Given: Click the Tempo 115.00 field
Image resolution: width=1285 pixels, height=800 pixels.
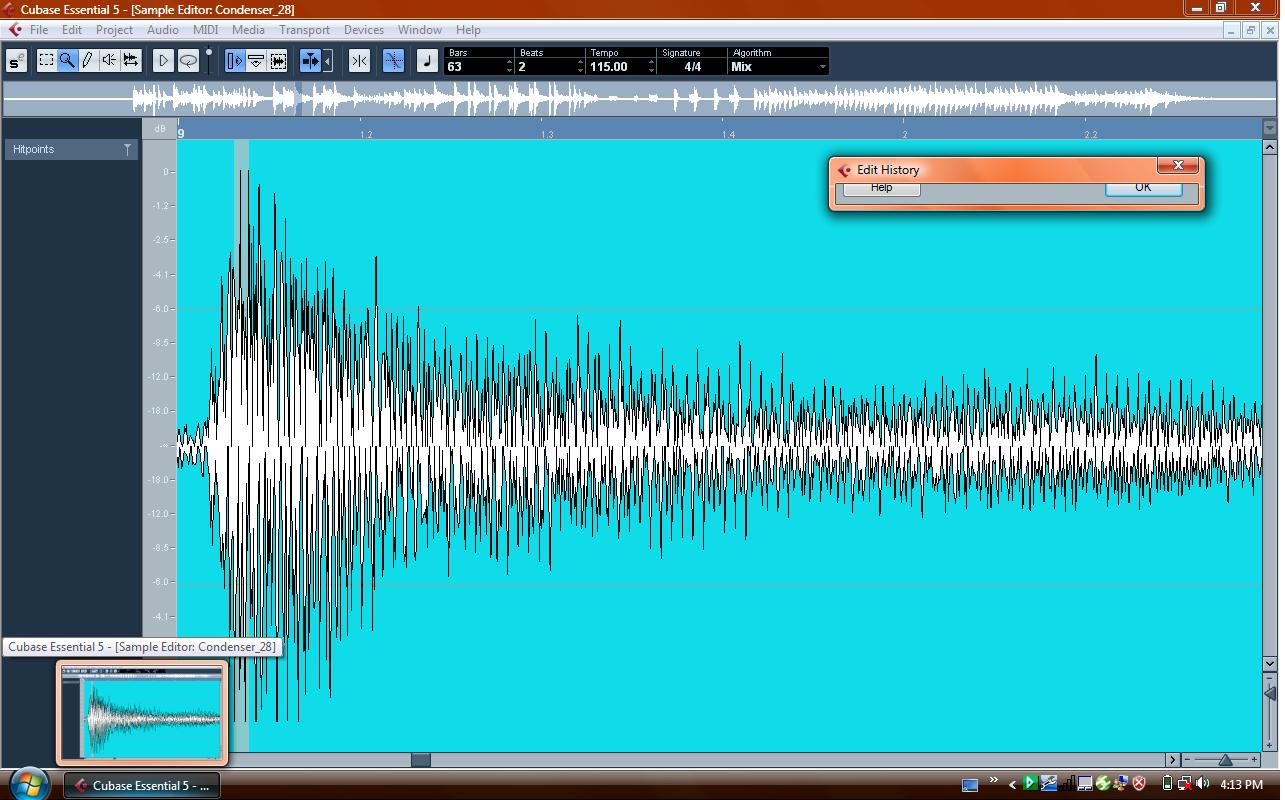Looking at the screenshot, I should click(616, 67).
